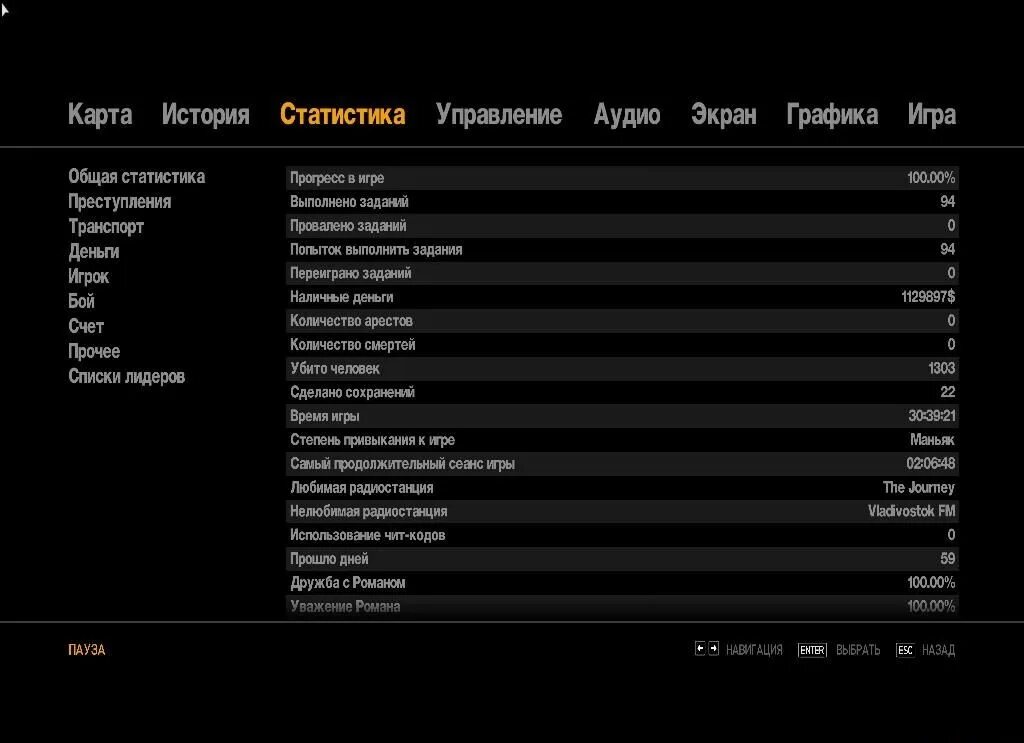Select the Статистика tab
Screen dimensions: 1024x743
coord(343,114)
